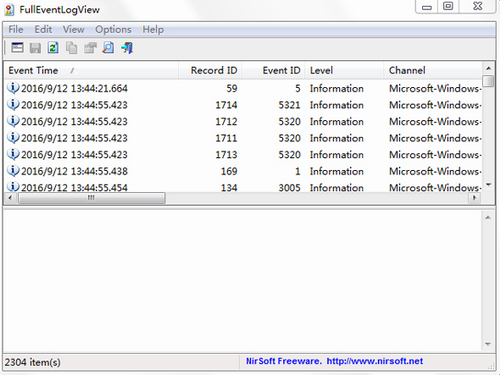Click the details pane scroll up arrow

(x=488, y=218)
